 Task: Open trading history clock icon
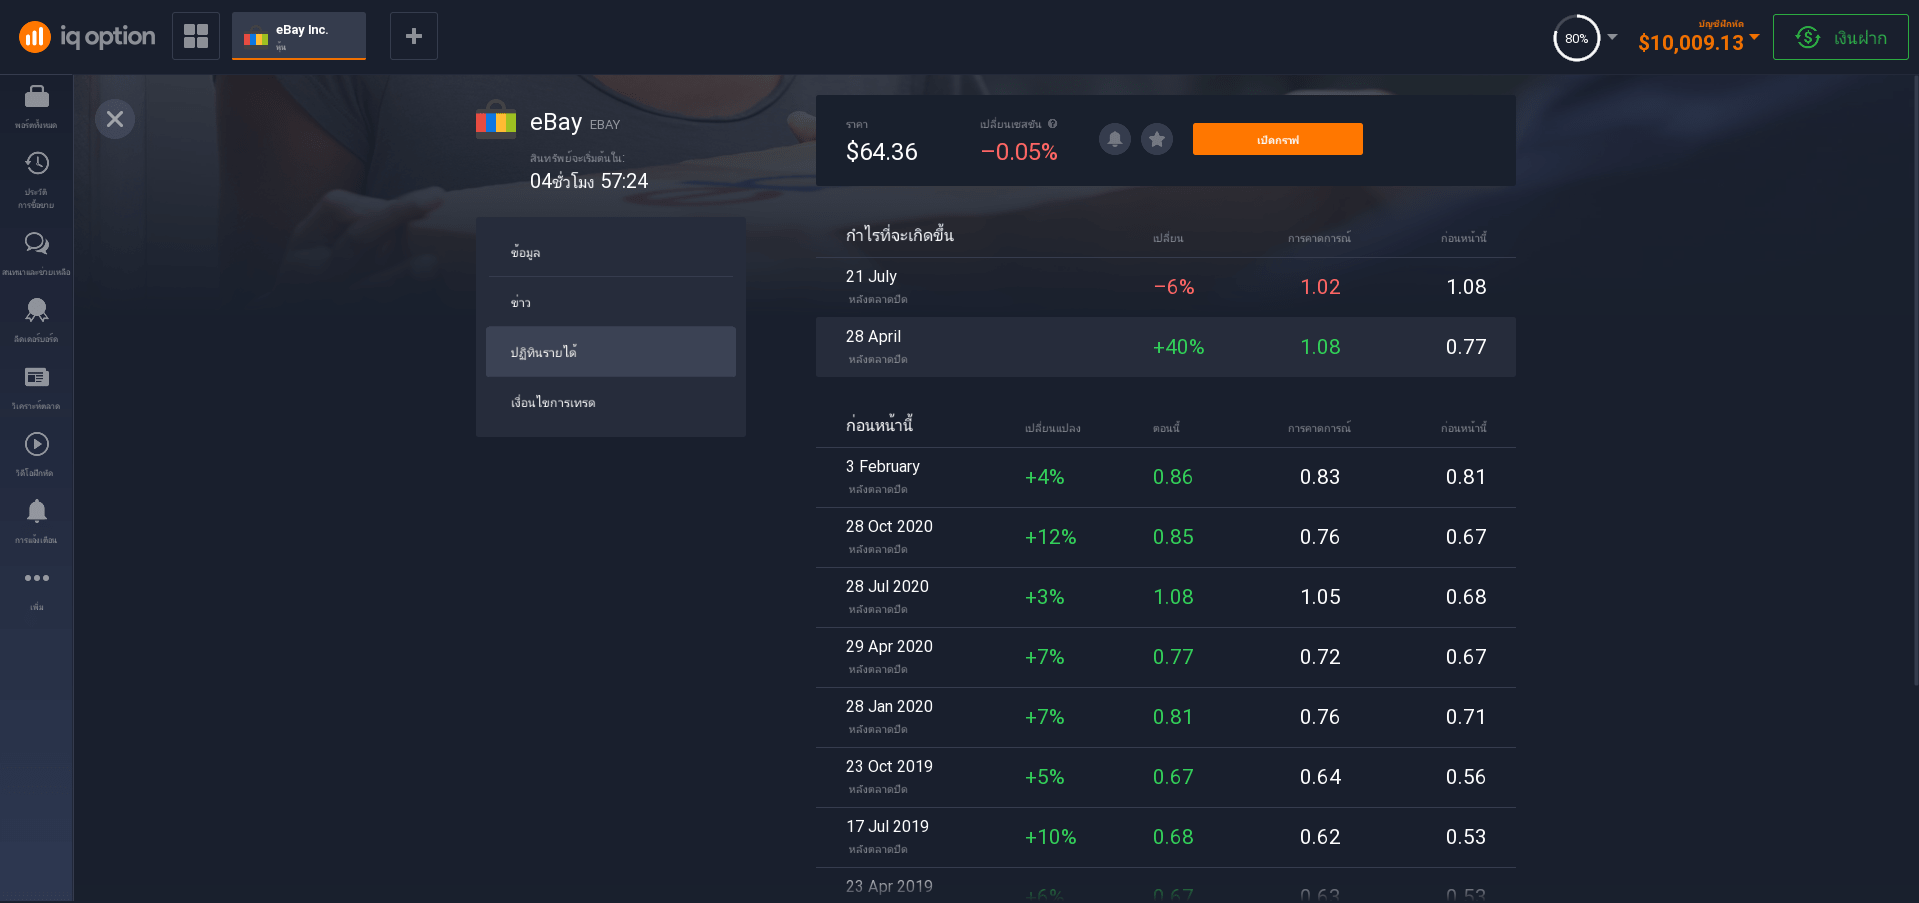coord(37,164)
